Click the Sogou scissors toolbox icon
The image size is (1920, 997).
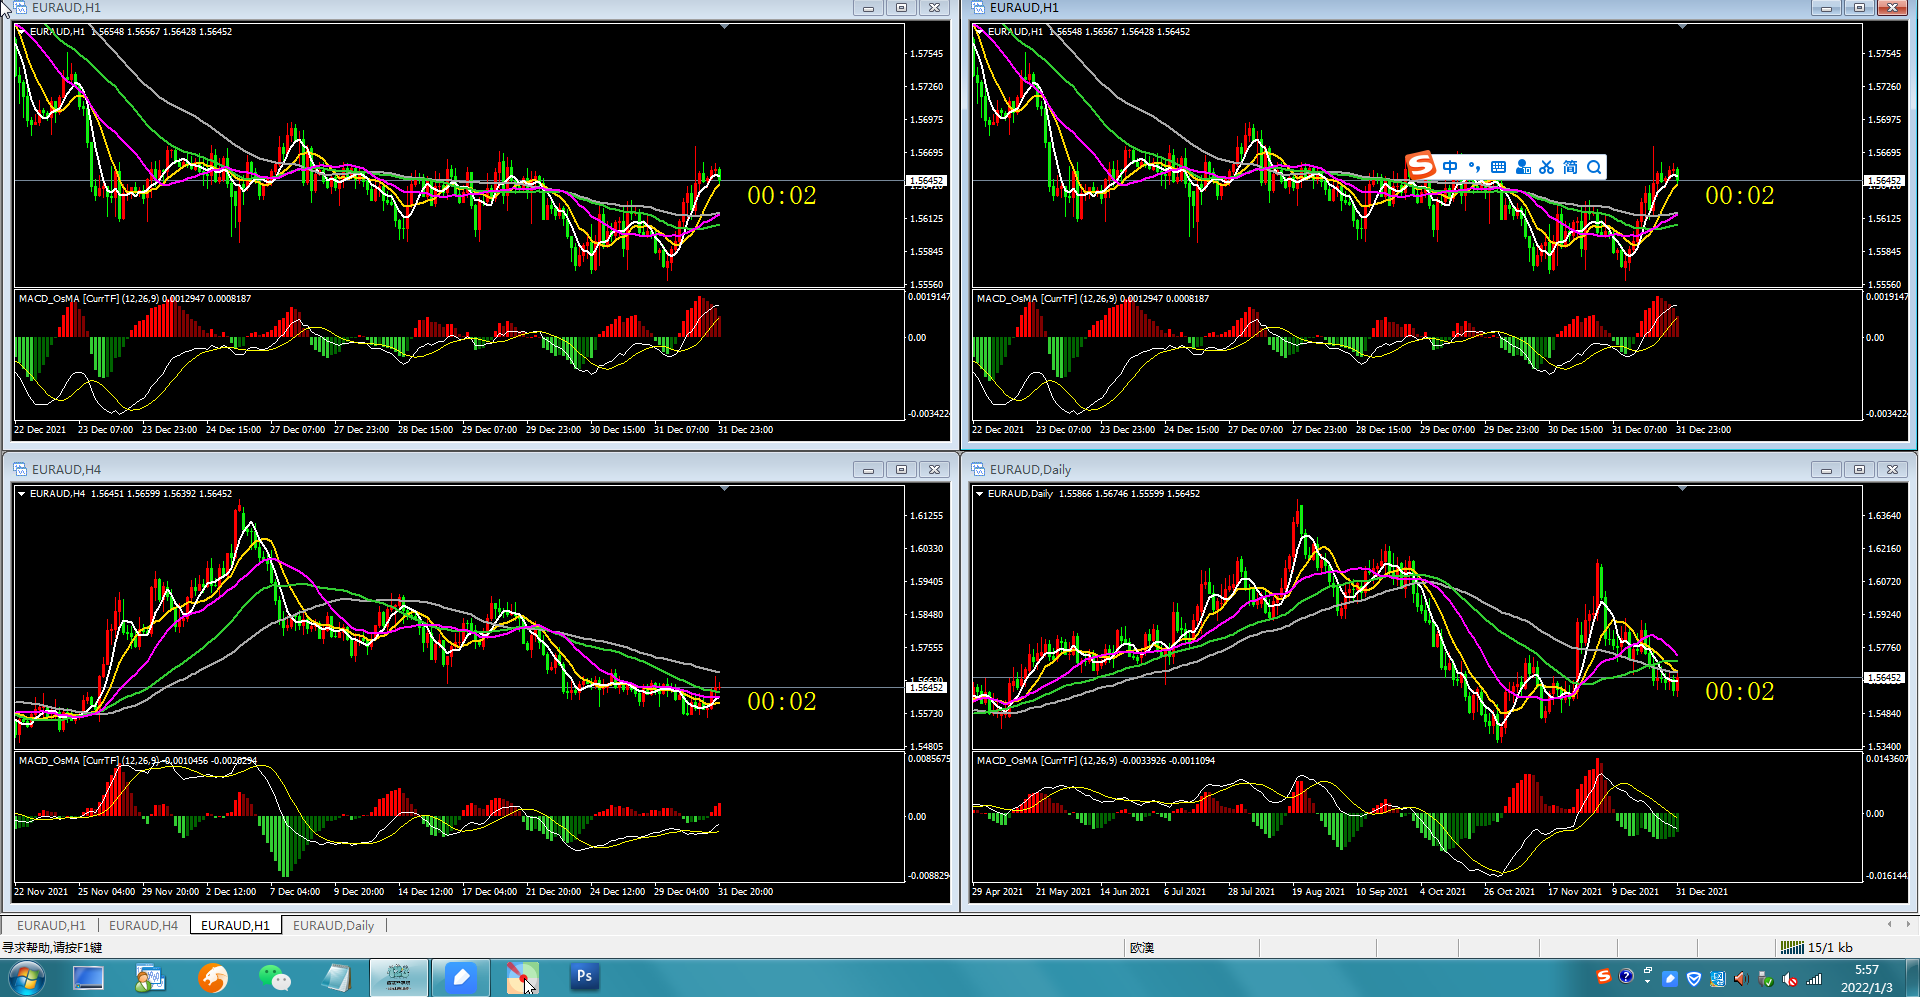[1547, 167]
